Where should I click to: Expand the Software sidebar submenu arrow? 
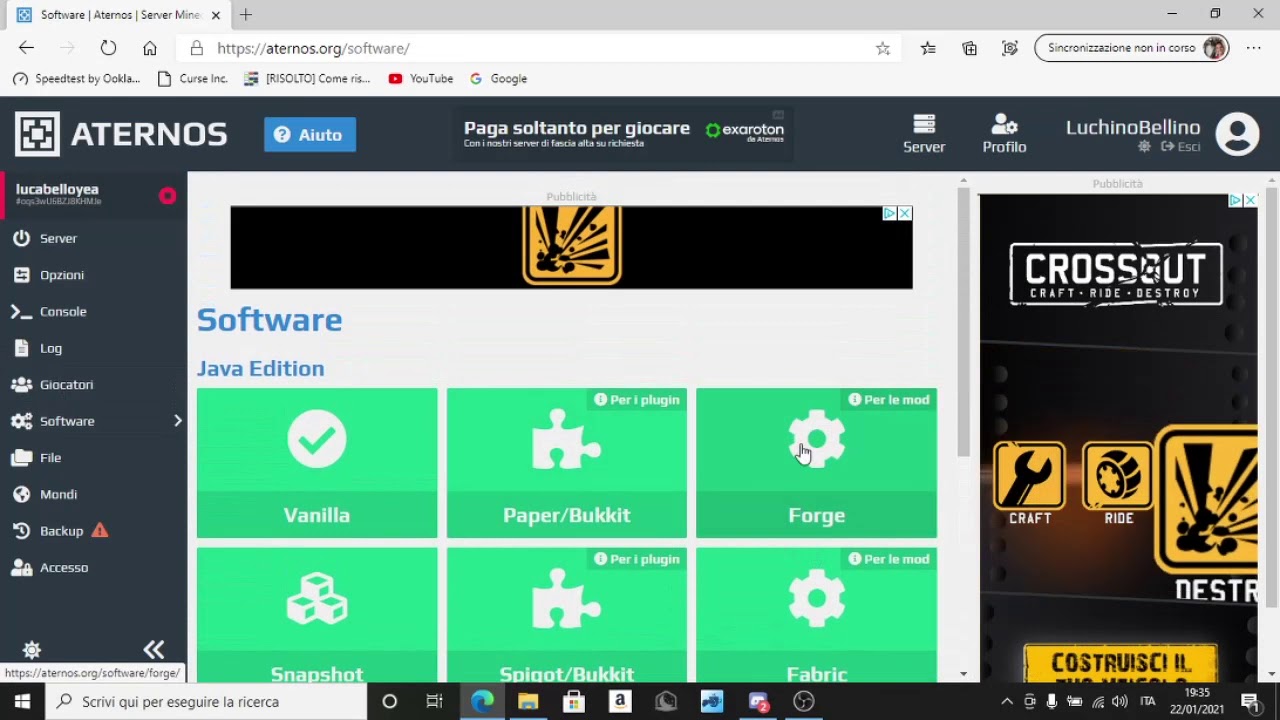point(177,421)
